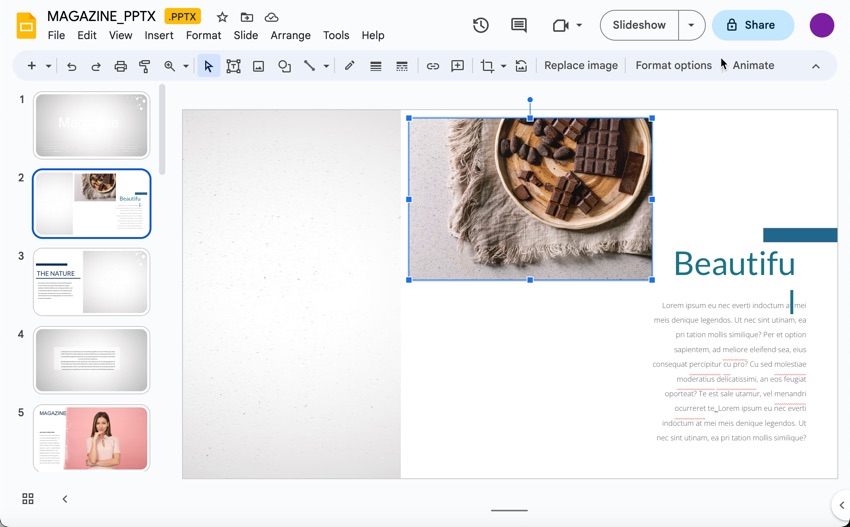Screen dimensions: 850x527
Task: Open the Edit menu
Action: 87,35
